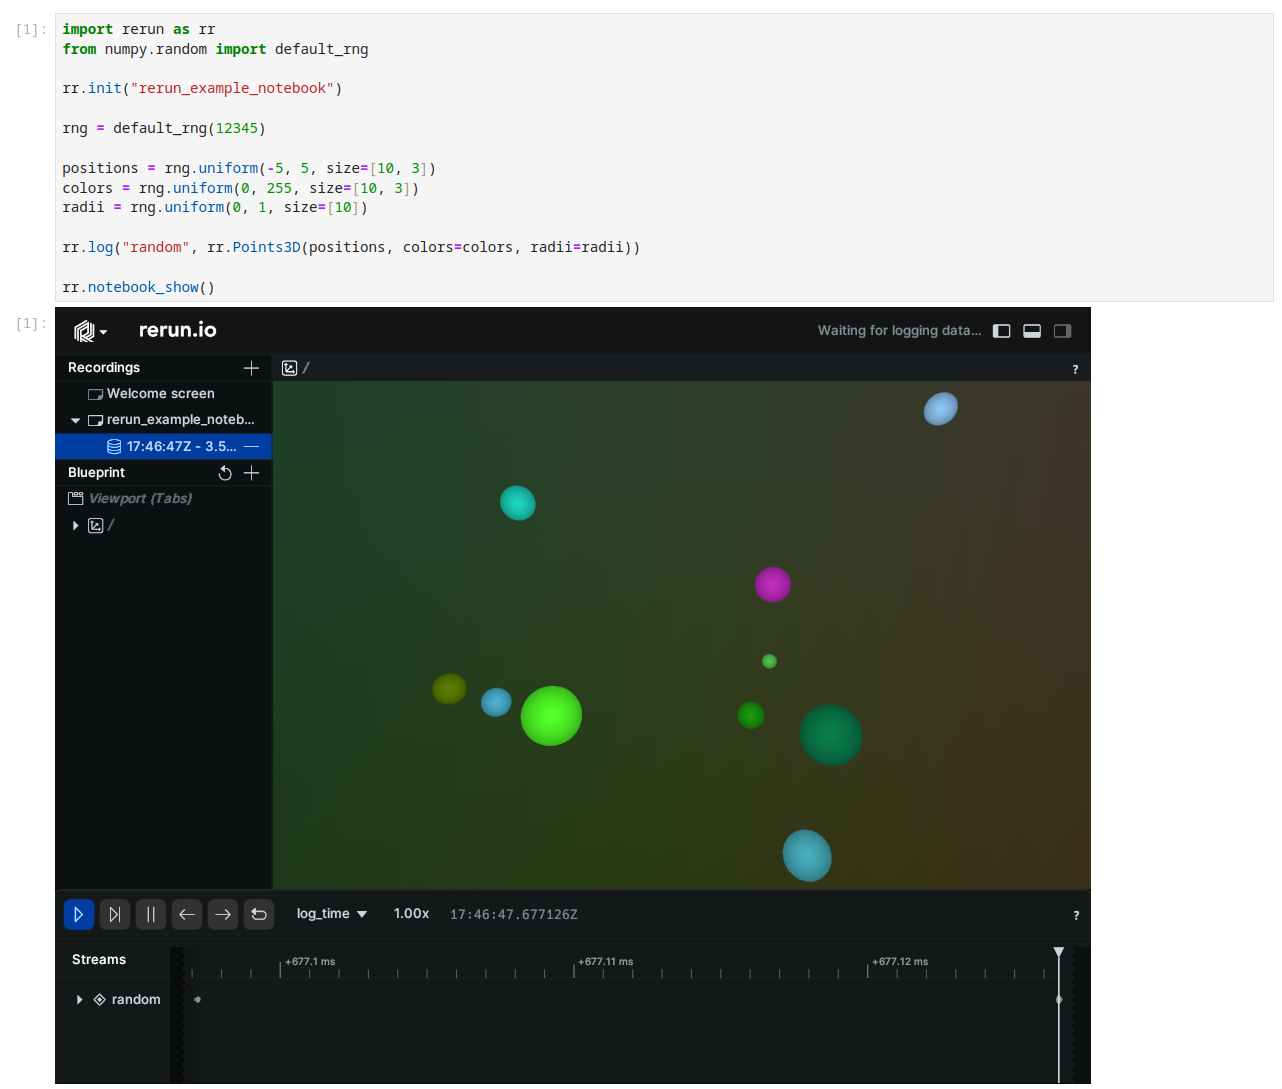1282x1089 pixels.
Task: Open the time panel help question mark
Action: point(1076,915)
